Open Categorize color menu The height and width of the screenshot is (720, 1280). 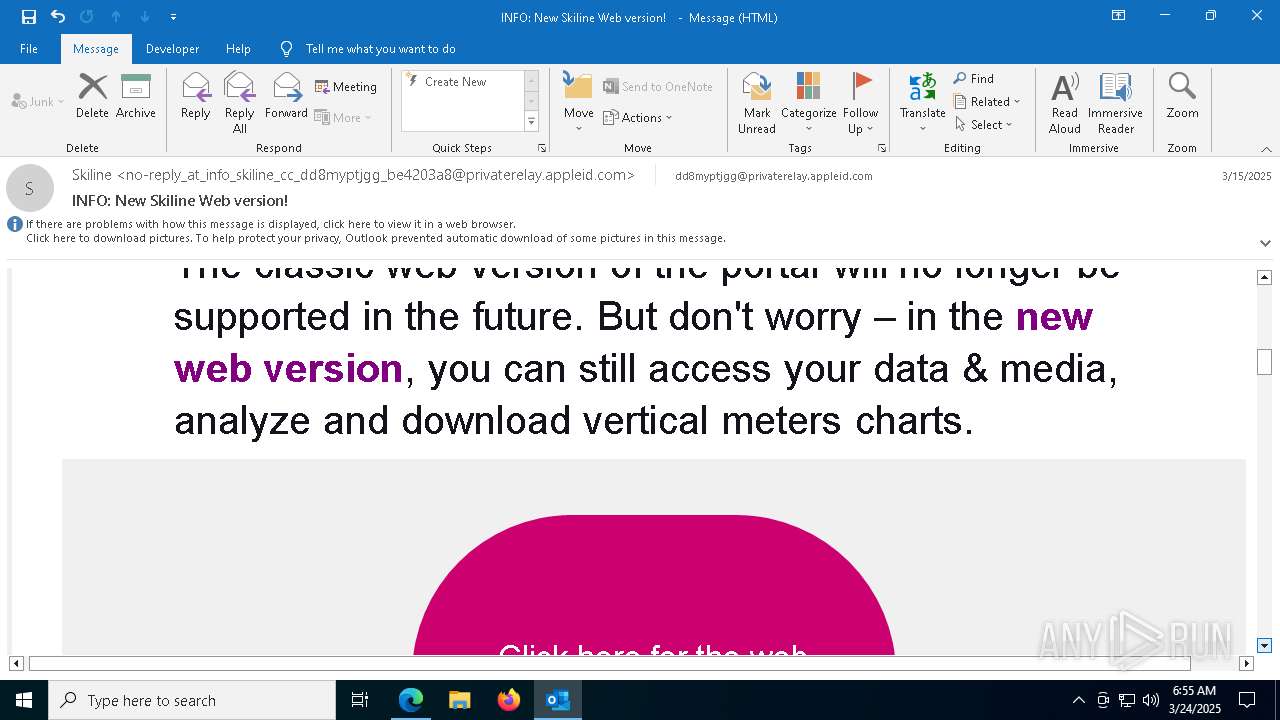808,103
